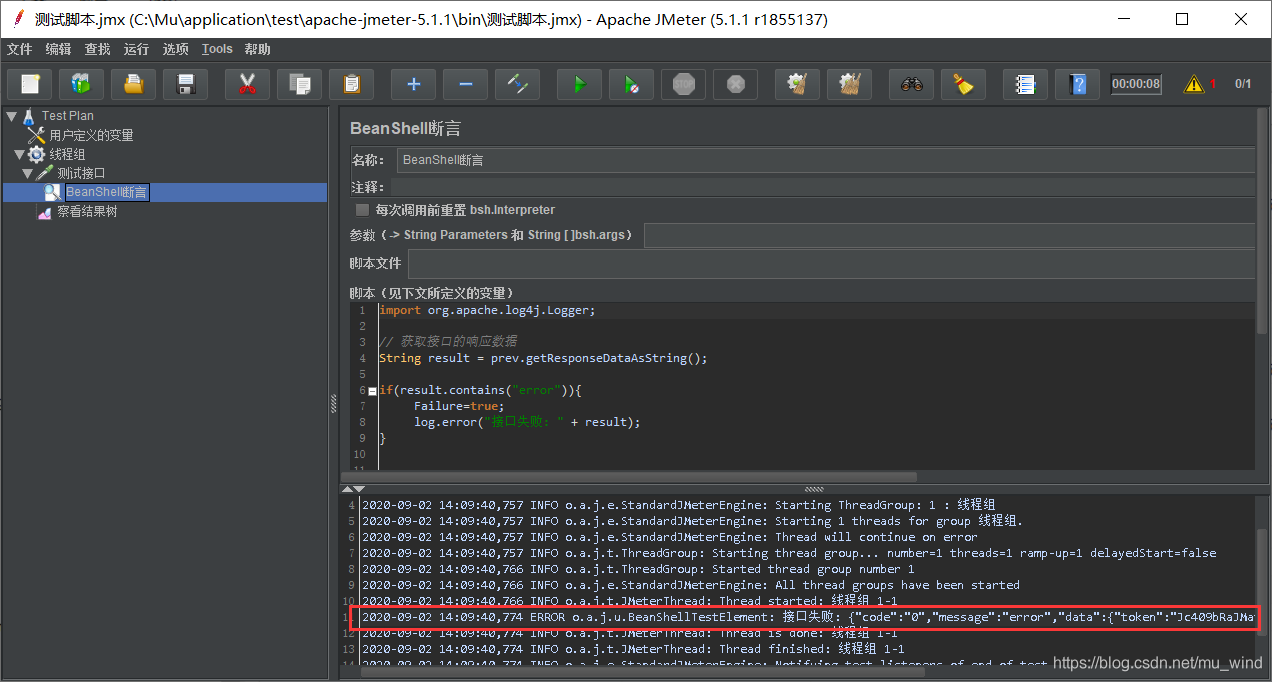This screenshot has width=1272, height=682.
Task: Click the Start no pauses icon
Action: pos(631,85)
